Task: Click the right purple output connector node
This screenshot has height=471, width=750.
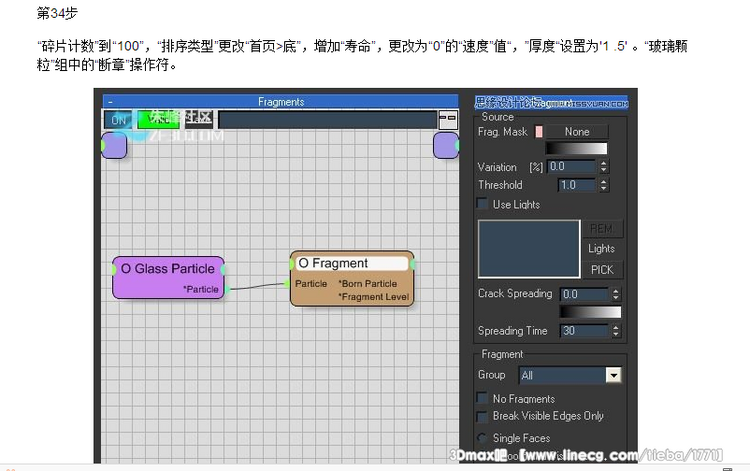Action: (446, 145)
